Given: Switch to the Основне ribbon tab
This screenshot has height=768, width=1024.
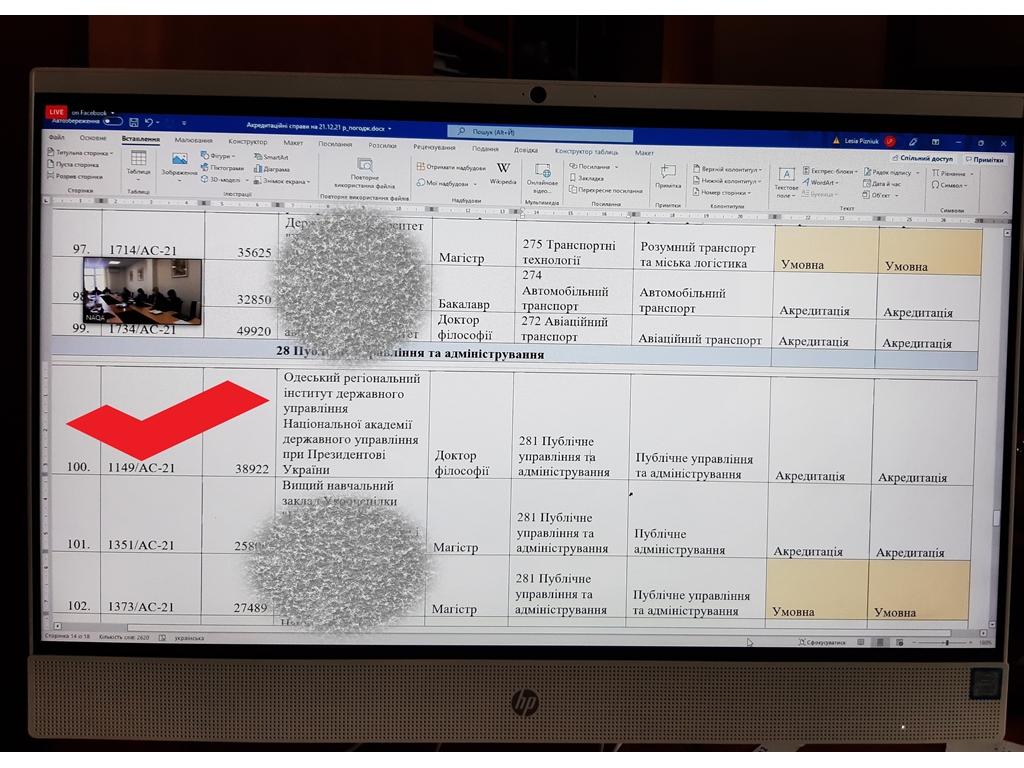Looking at the screenshot, I should [x=93, y=138].
